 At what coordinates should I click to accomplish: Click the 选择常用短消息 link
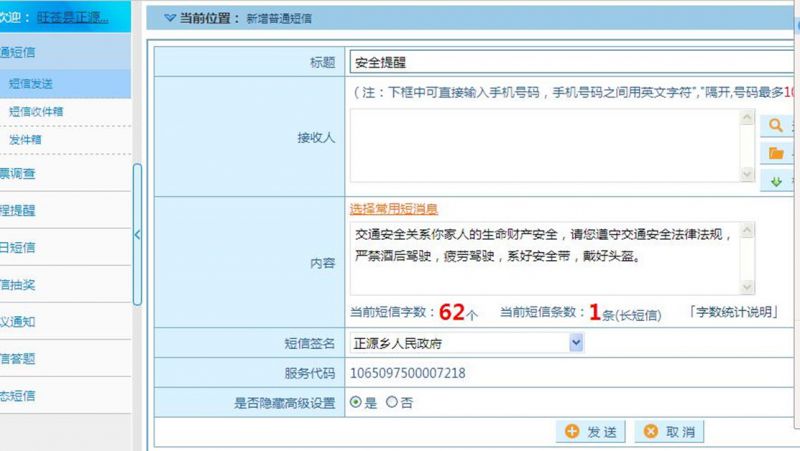click(393, 209)
